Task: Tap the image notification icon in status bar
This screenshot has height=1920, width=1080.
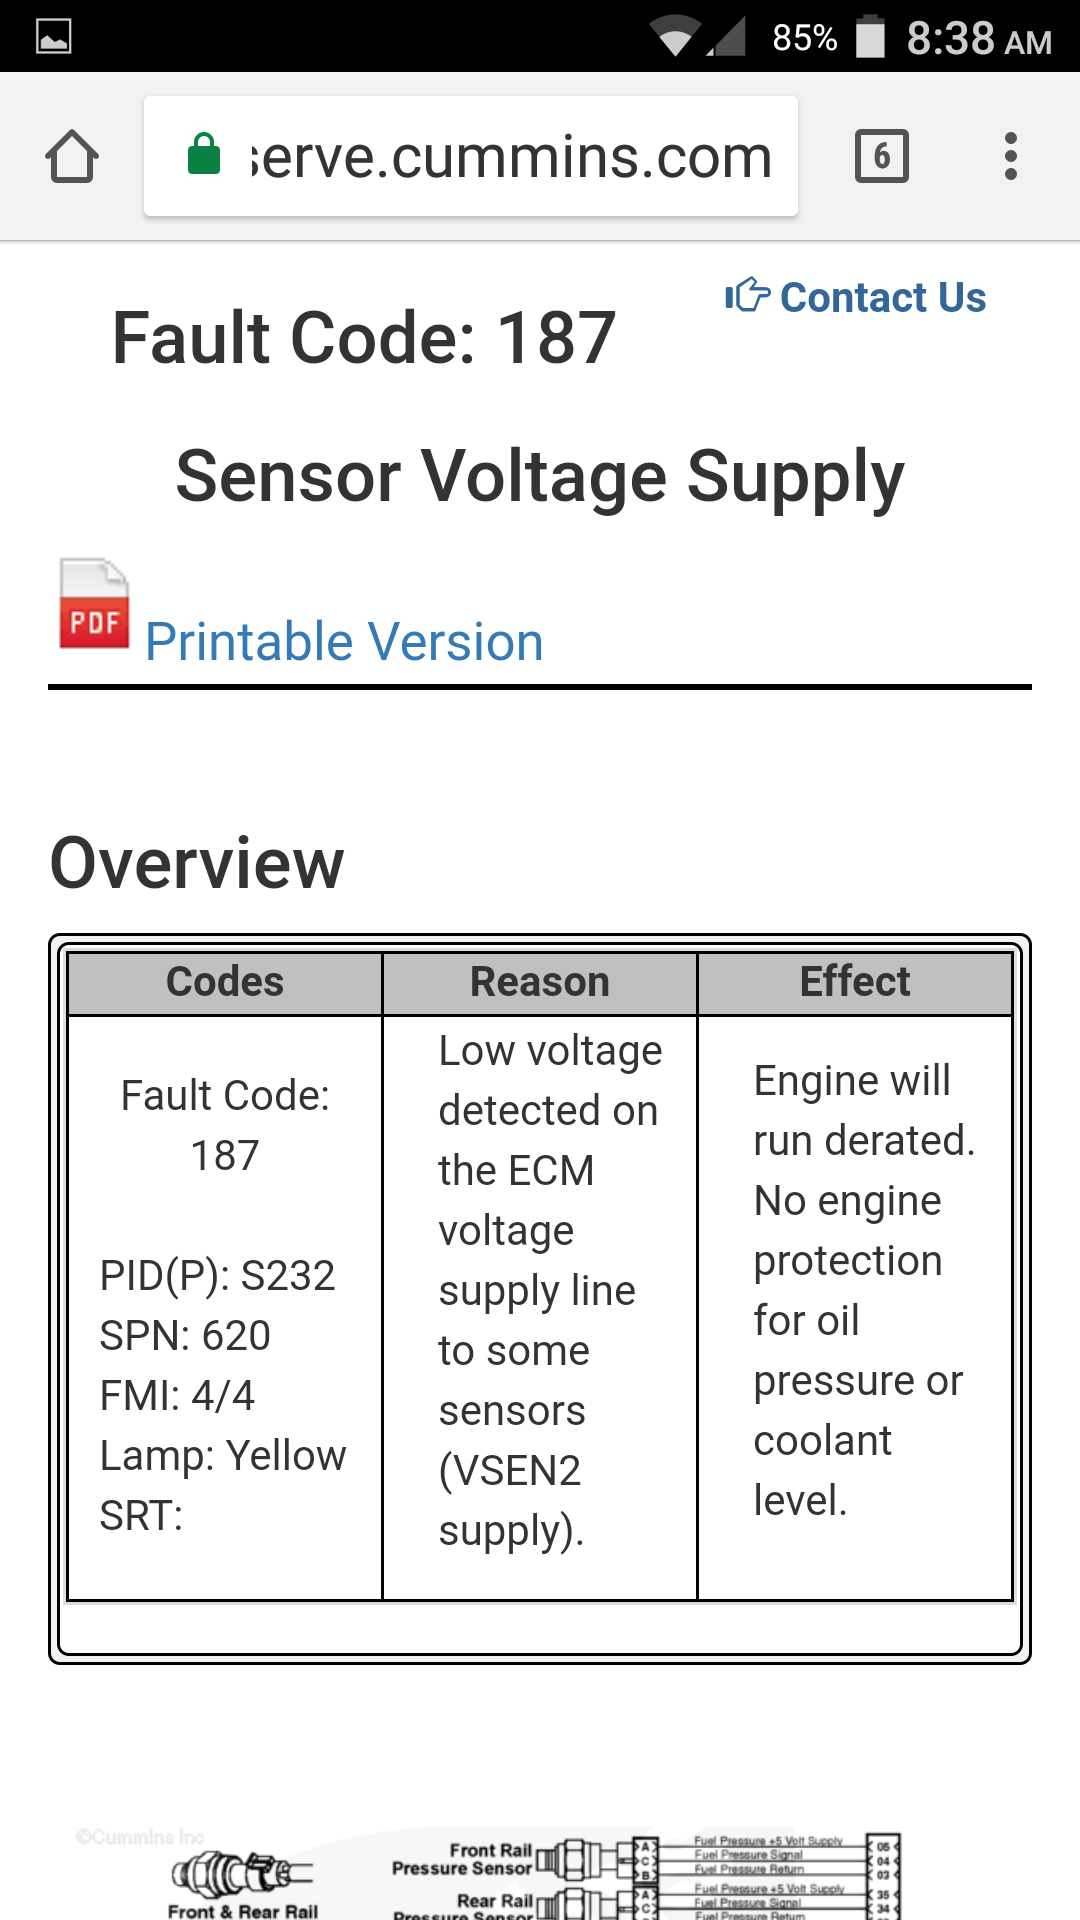Action: coord(53,37)
